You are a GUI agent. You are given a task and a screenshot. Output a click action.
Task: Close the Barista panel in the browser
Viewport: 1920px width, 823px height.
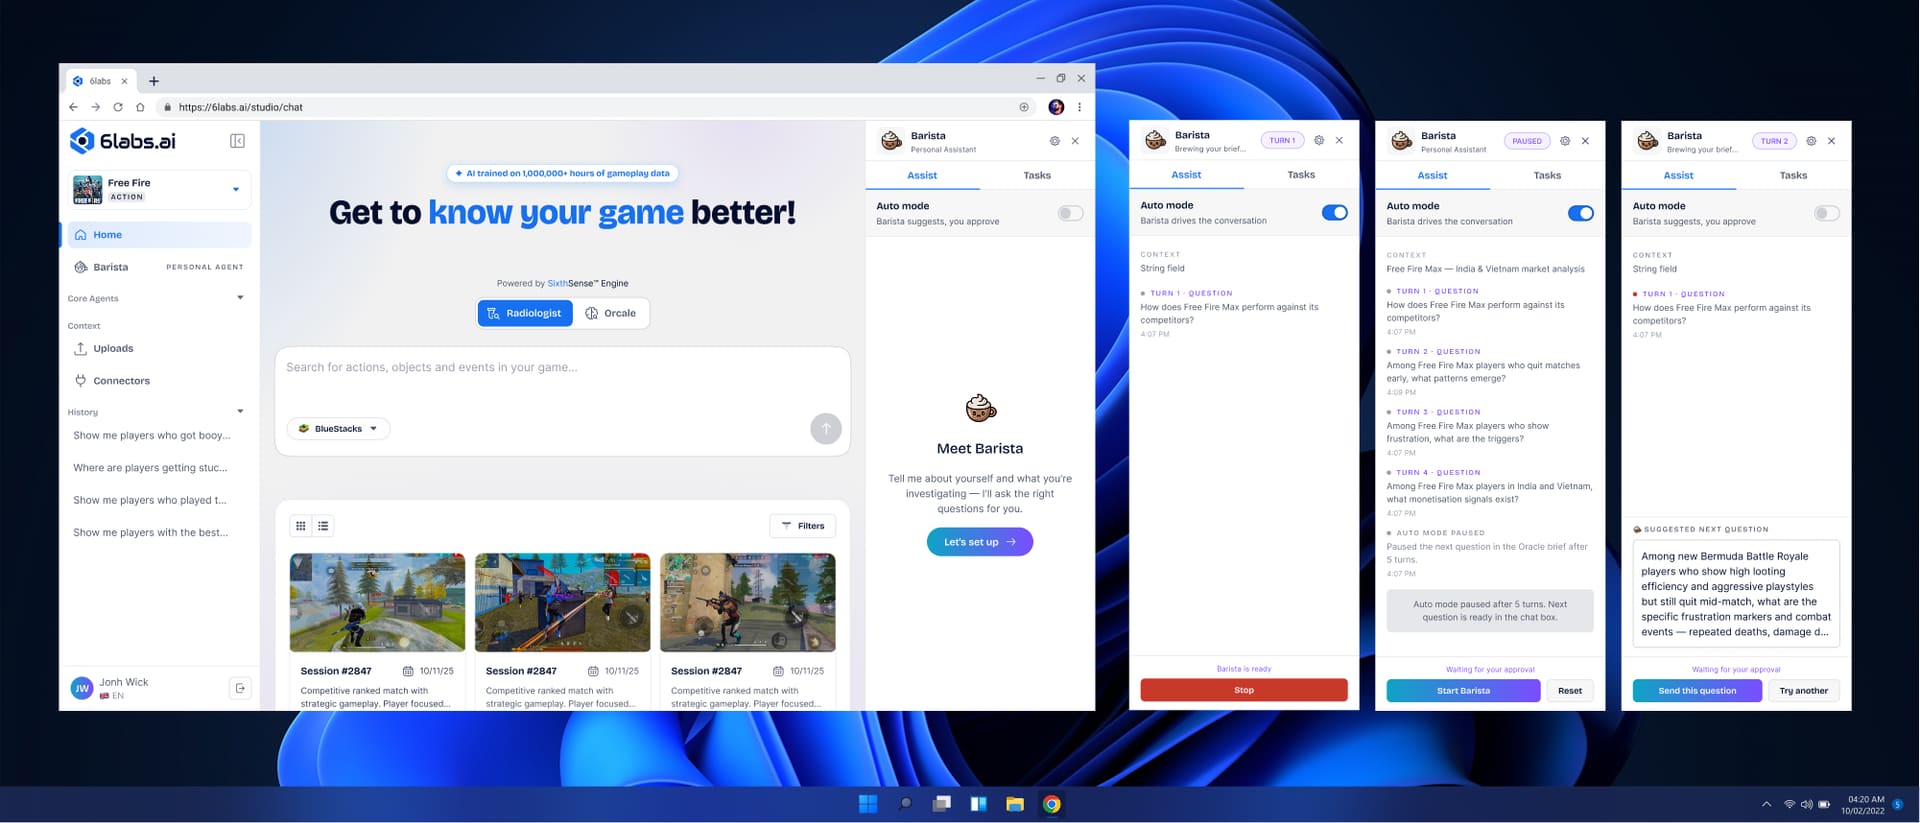[x=1075, y=141]
